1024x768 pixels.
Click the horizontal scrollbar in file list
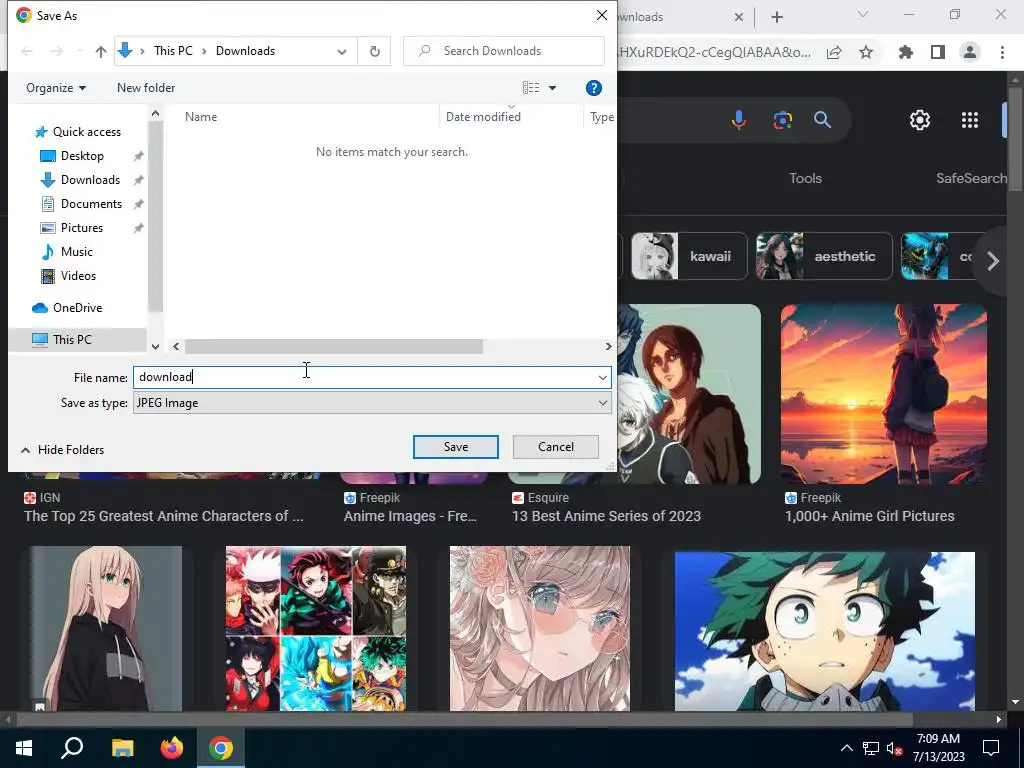pyautogui.click(x=334, y=347)
